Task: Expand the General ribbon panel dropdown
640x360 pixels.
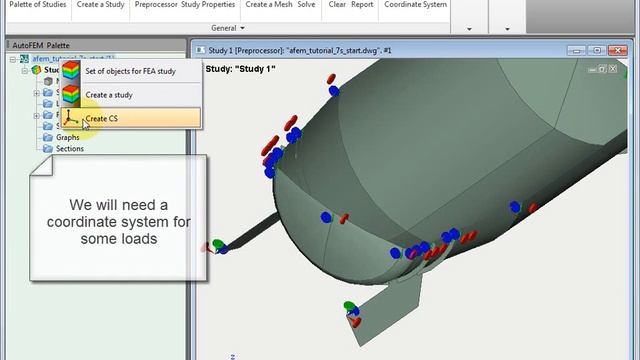Action: (228, 28)
